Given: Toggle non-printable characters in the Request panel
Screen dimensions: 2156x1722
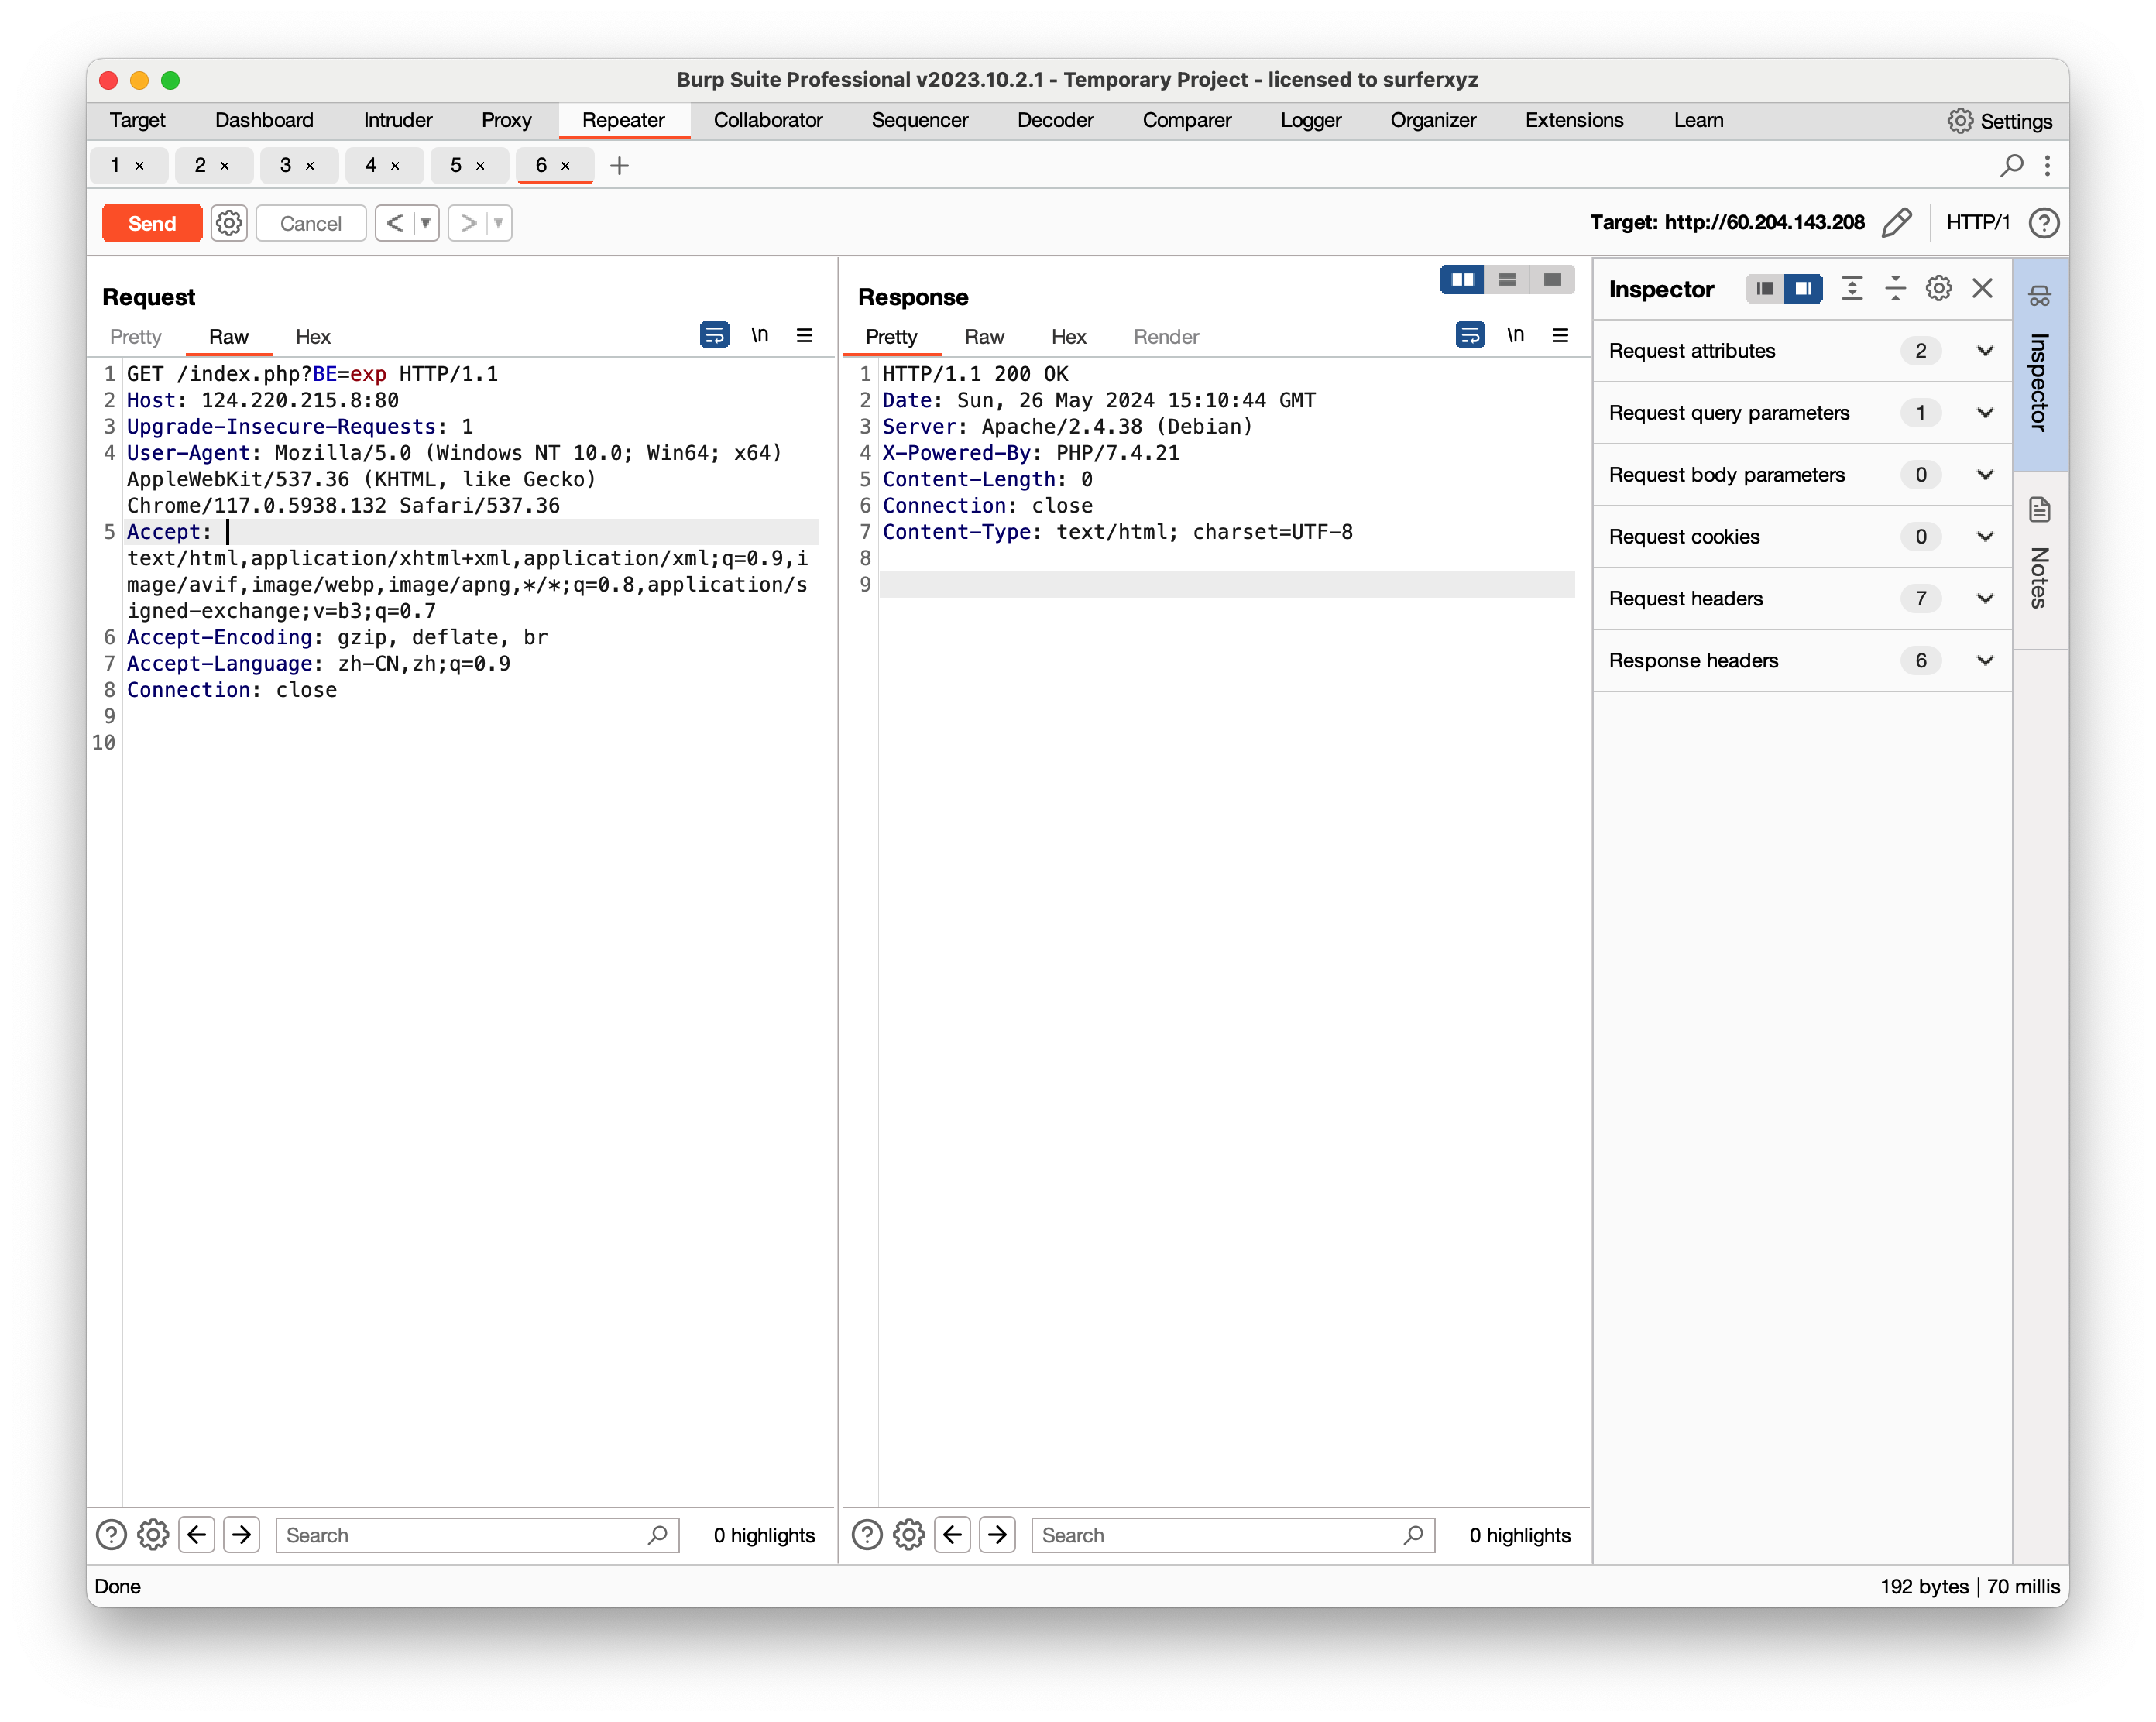Looking at the screenshot, I should [x=760, y=336].
